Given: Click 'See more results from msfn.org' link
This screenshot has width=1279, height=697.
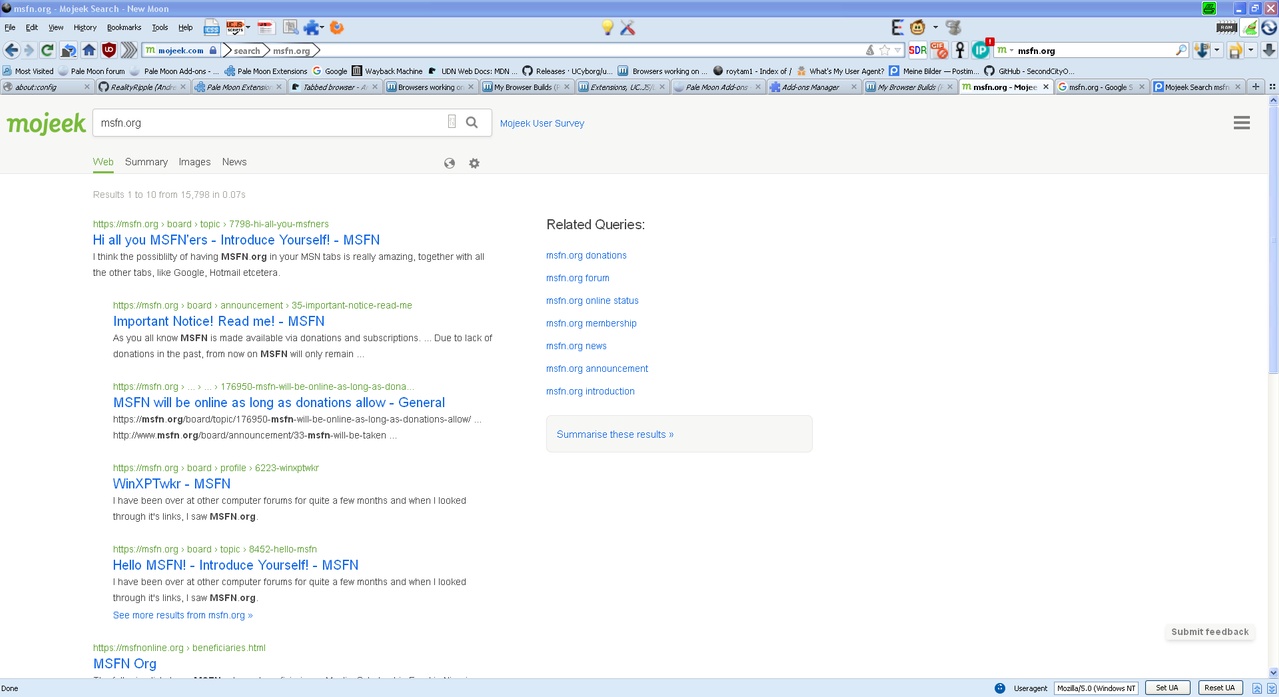Looking at the screenshot, I should (x=183, y=615).
